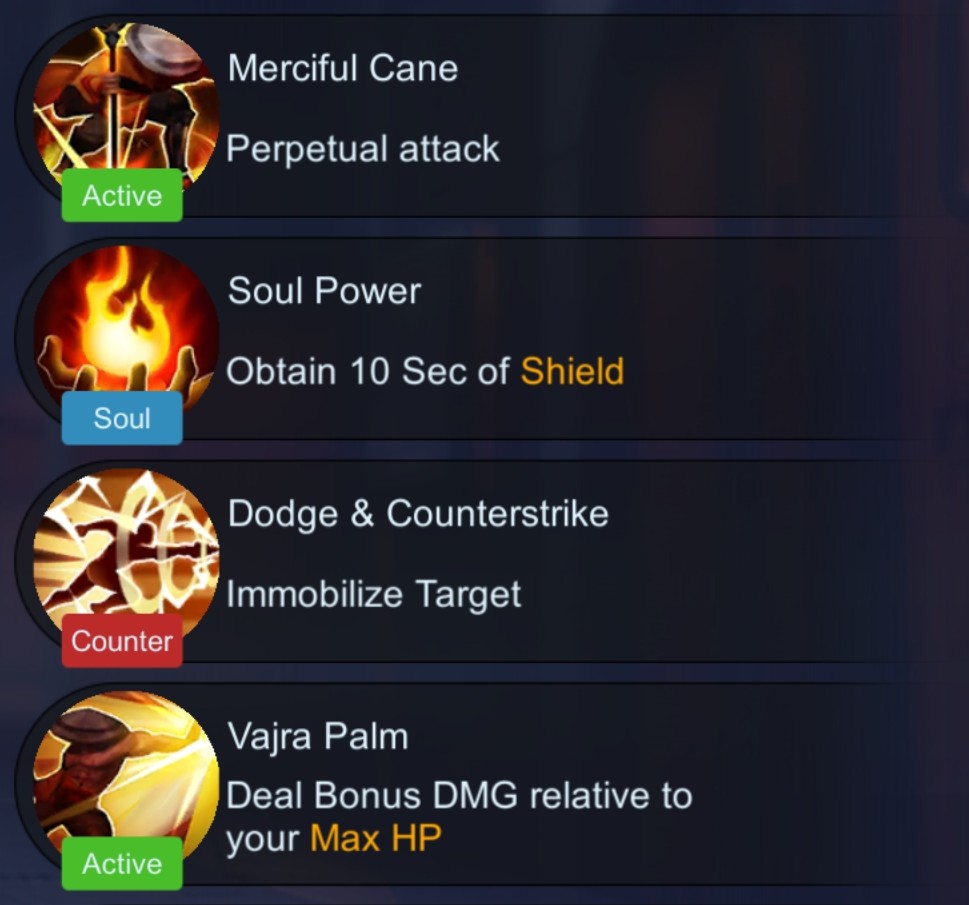Click the red Counter badge
The image size is (969, 905).
click(x=122, y=640)
